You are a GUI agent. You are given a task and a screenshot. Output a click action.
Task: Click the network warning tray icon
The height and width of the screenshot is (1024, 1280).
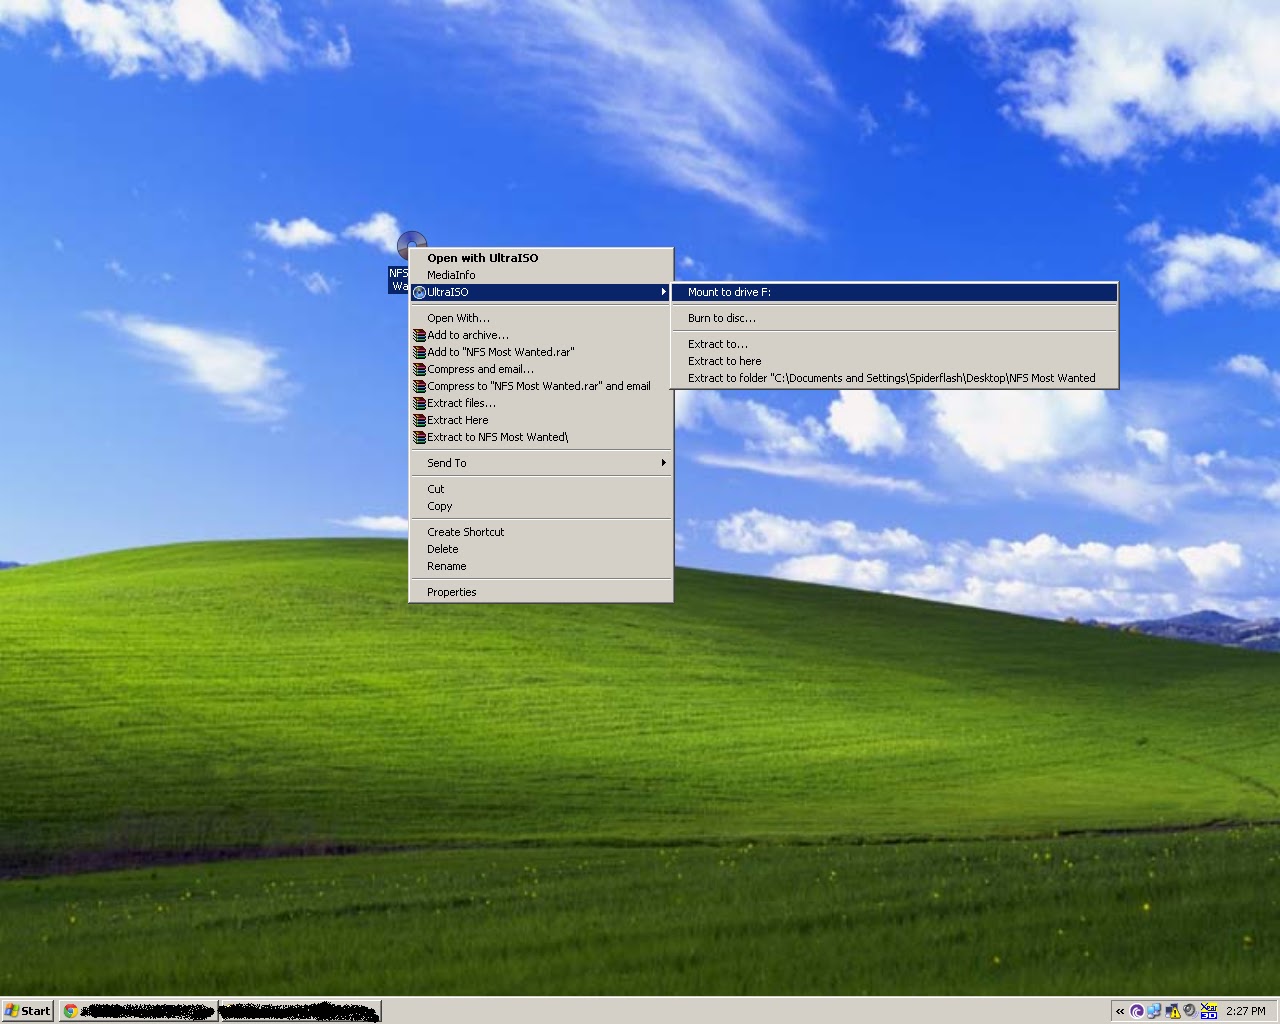[1172, 1011]
